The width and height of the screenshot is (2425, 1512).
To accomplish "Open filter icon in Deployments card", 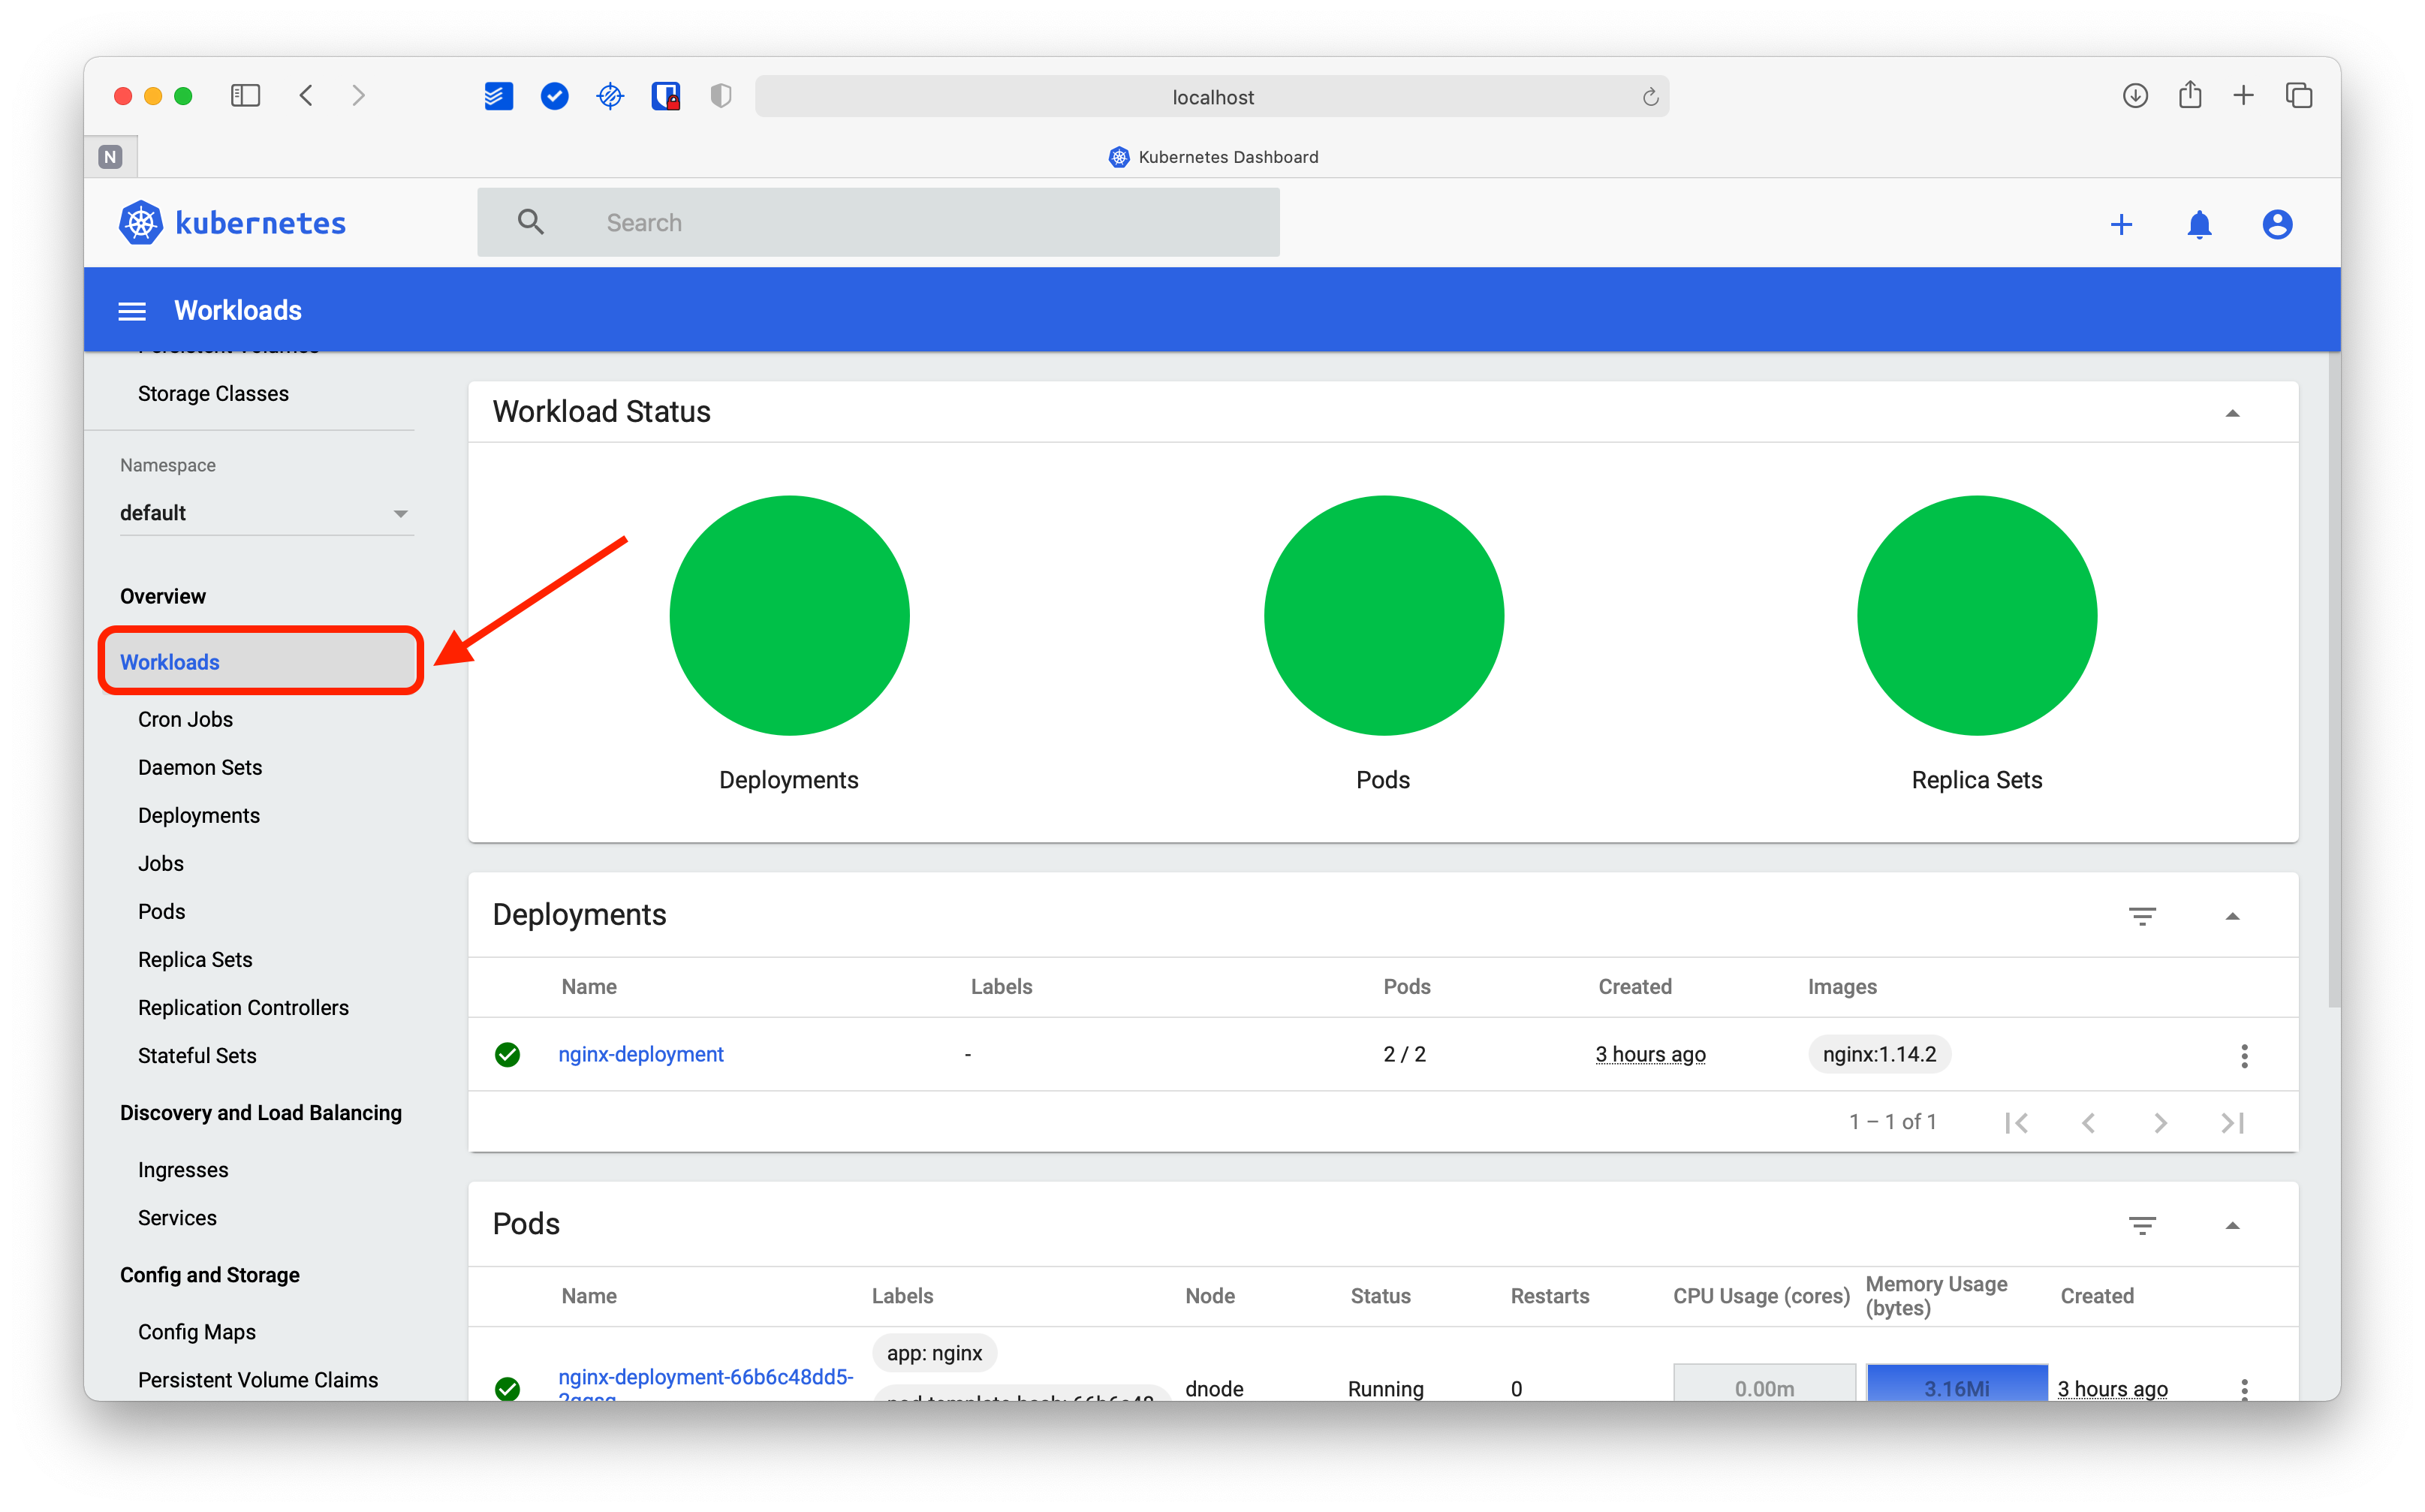I will 2142,916.
